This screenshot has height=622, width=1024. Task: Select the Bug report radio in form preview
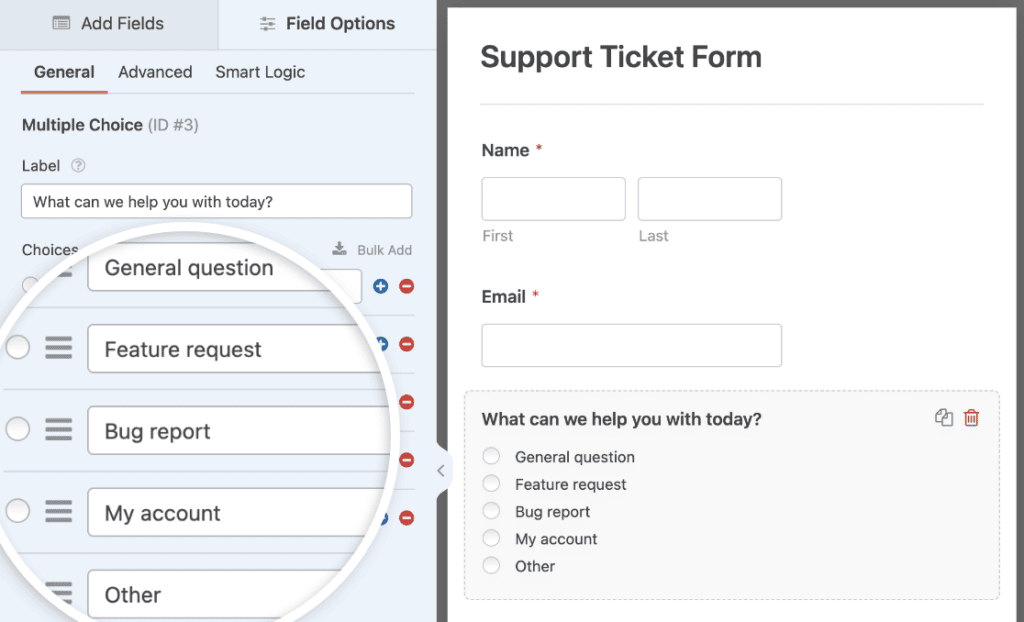[x=491, y=511]
